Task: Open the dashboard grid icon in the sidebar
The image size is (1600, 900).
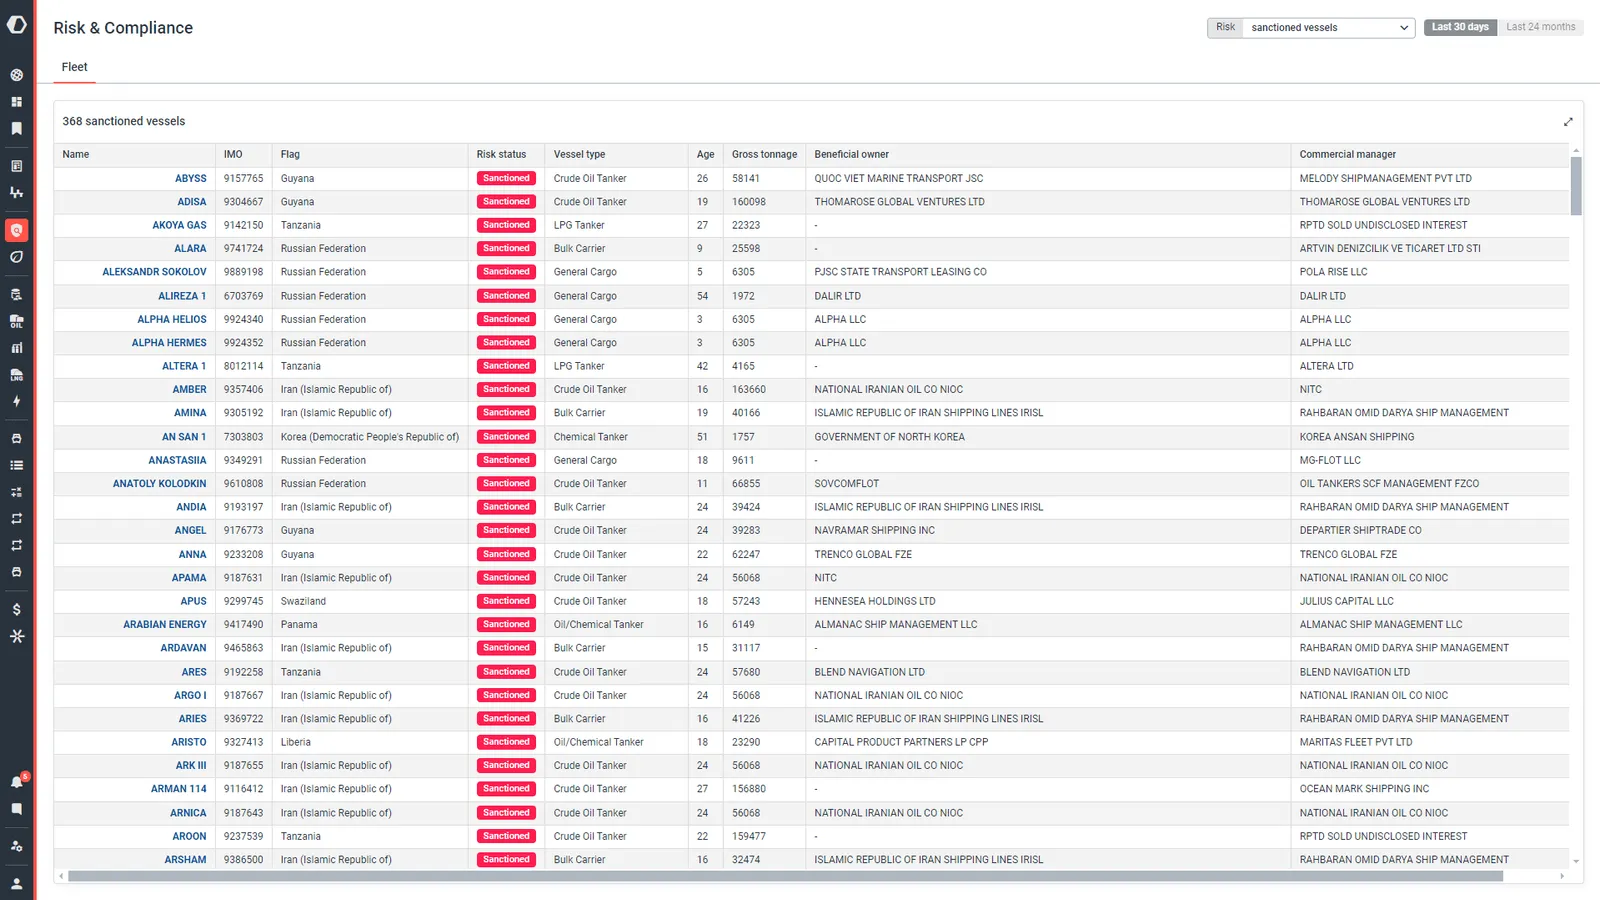Action: point(17,102)
